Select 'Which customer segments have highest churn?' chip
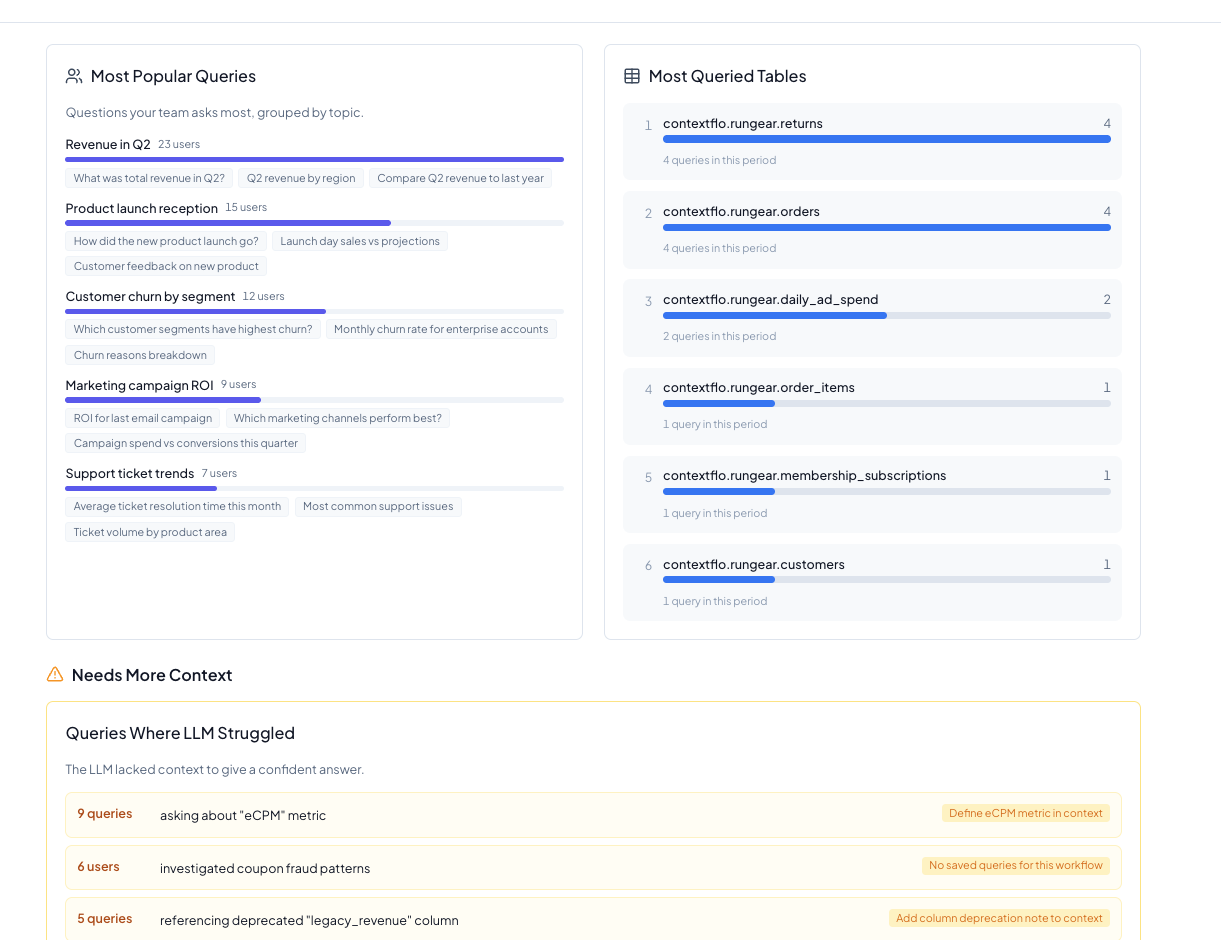 tap(193, 329)
